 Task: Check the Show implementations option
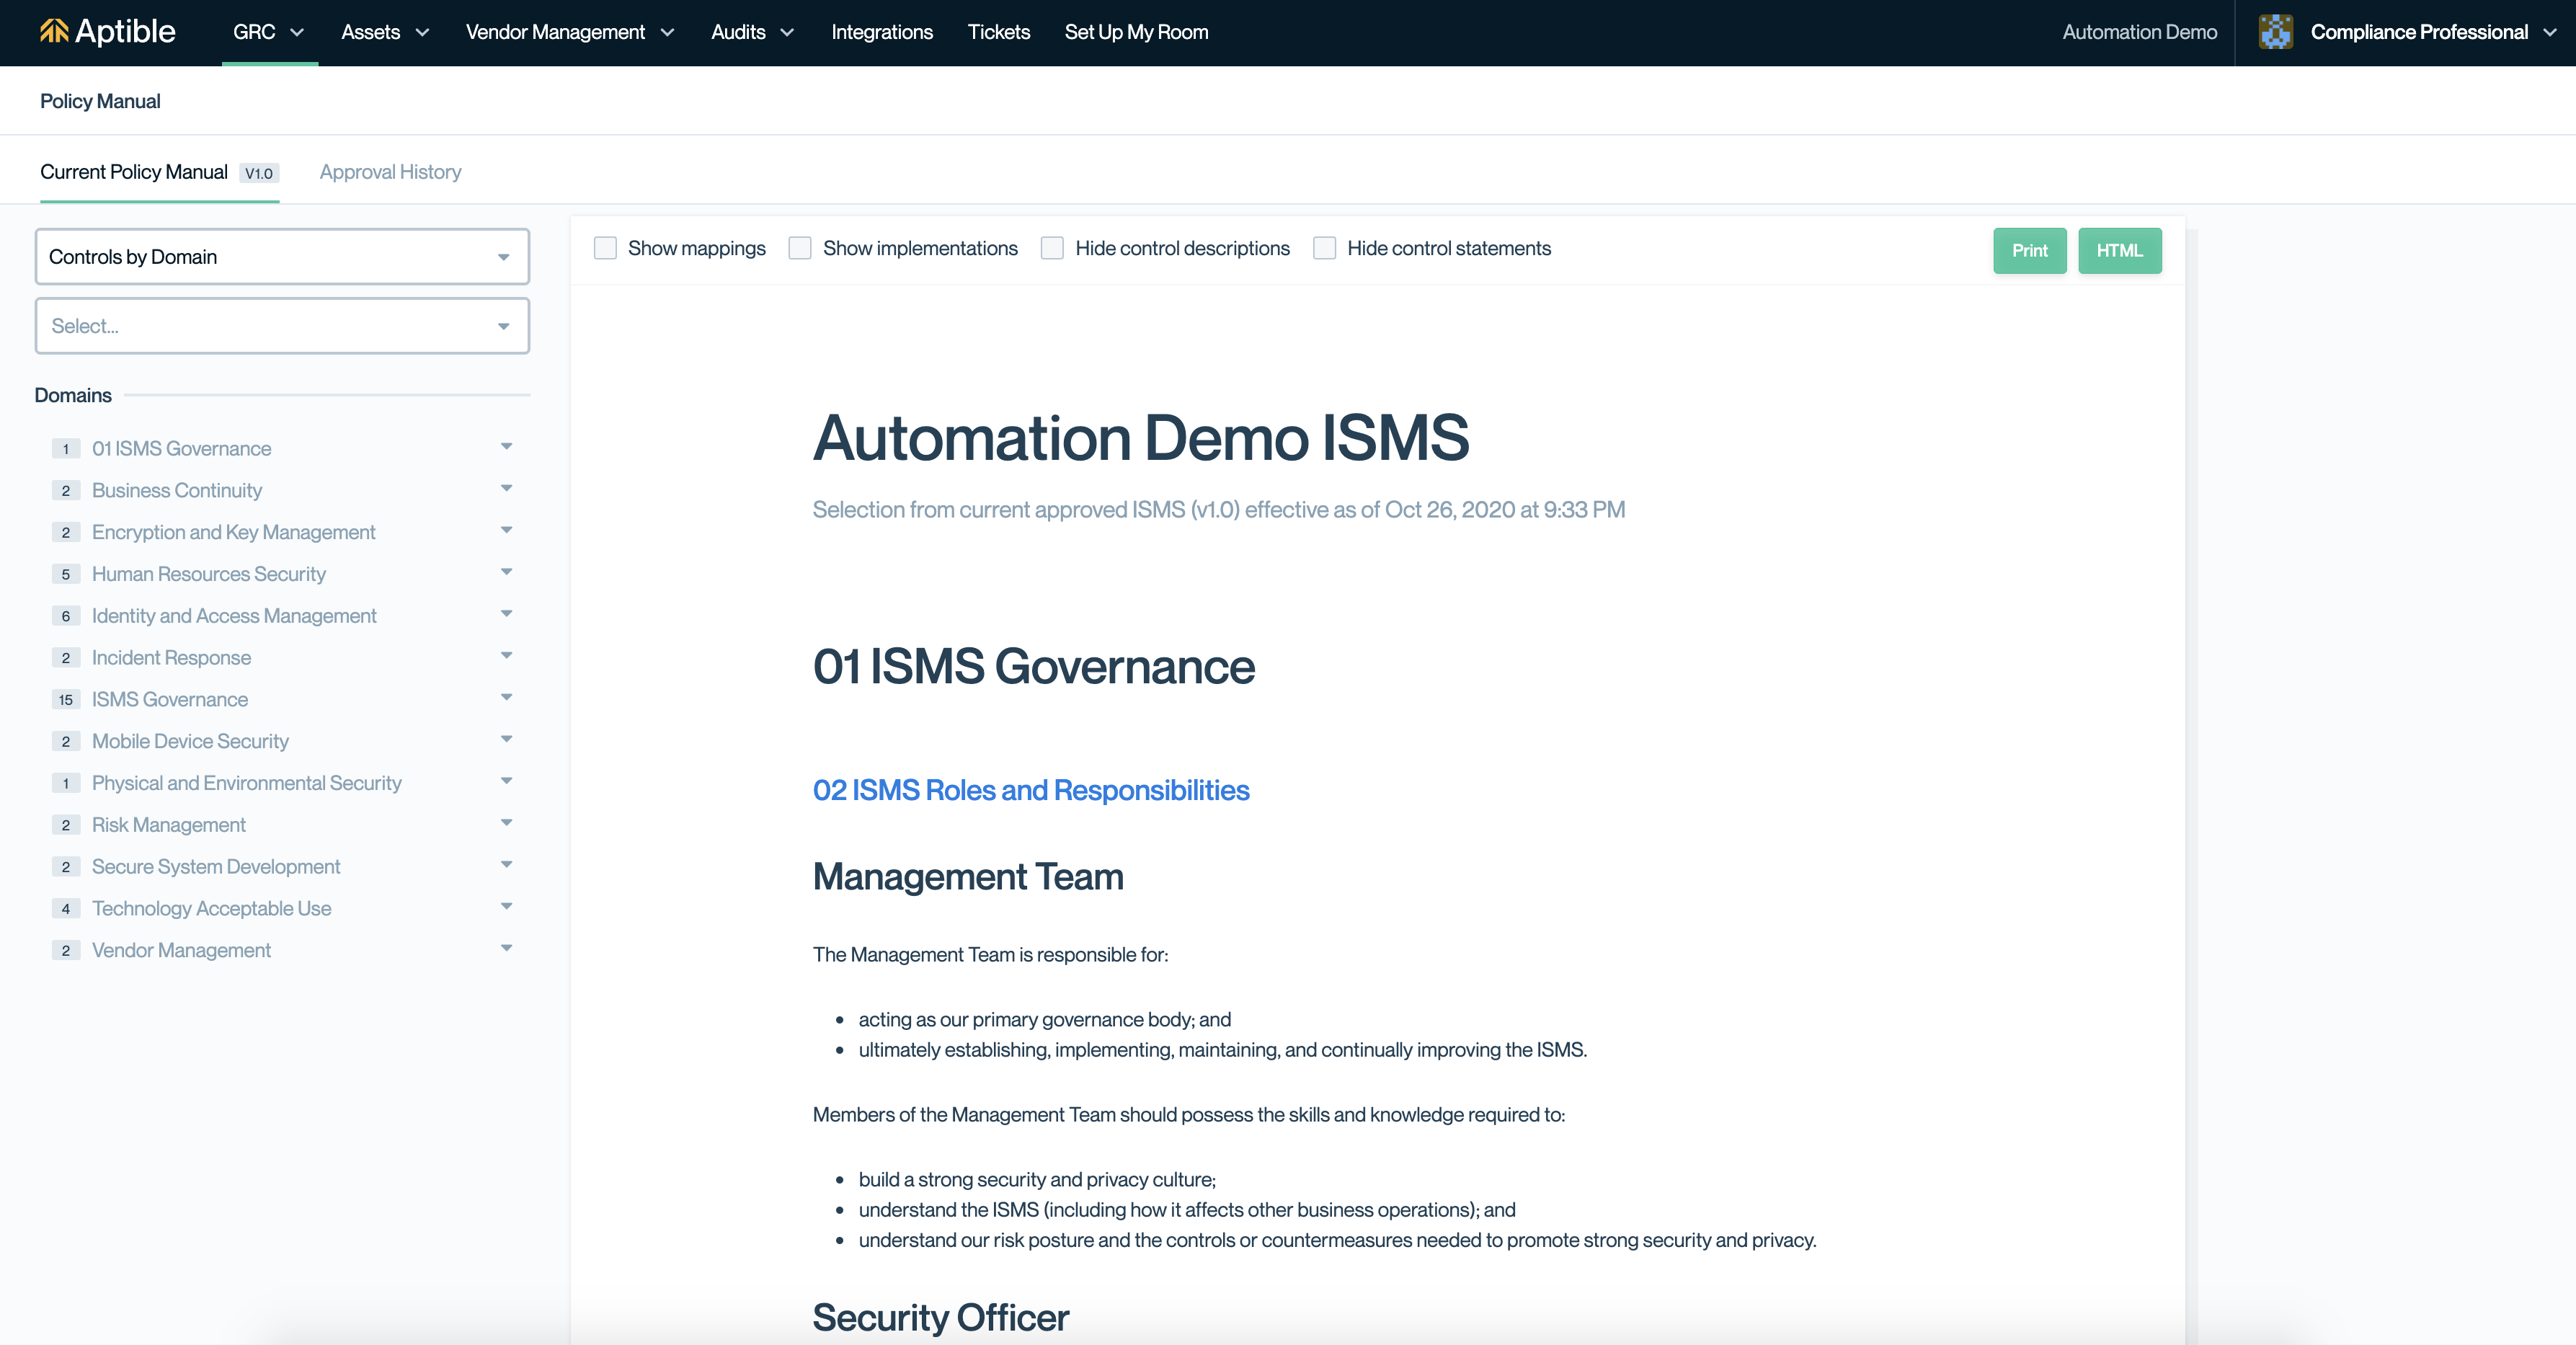pyautogui.click(x=800, y=248)
